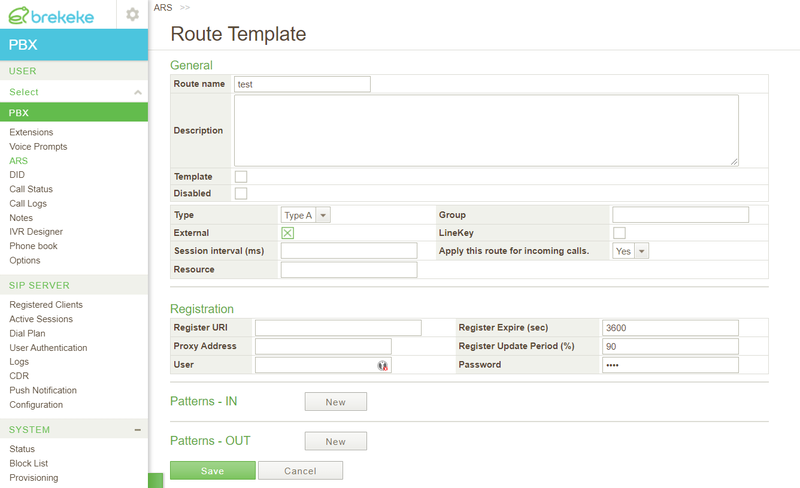Image resolution: width=800 pixels, height=488 pixels.
Task: Open the Type A dropdown
Action: click(x=306, y=215)
